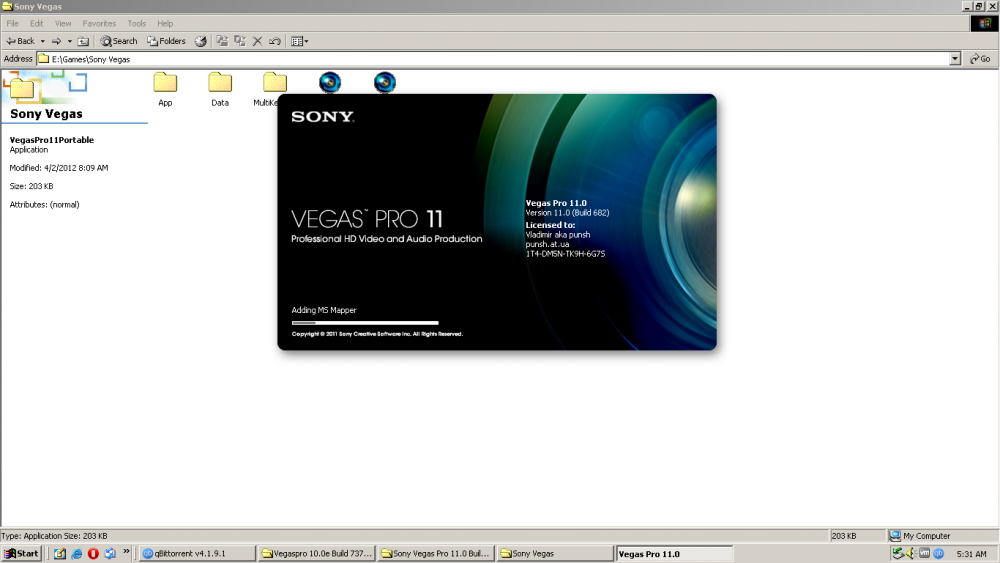Click the Start button

(21, 553)
